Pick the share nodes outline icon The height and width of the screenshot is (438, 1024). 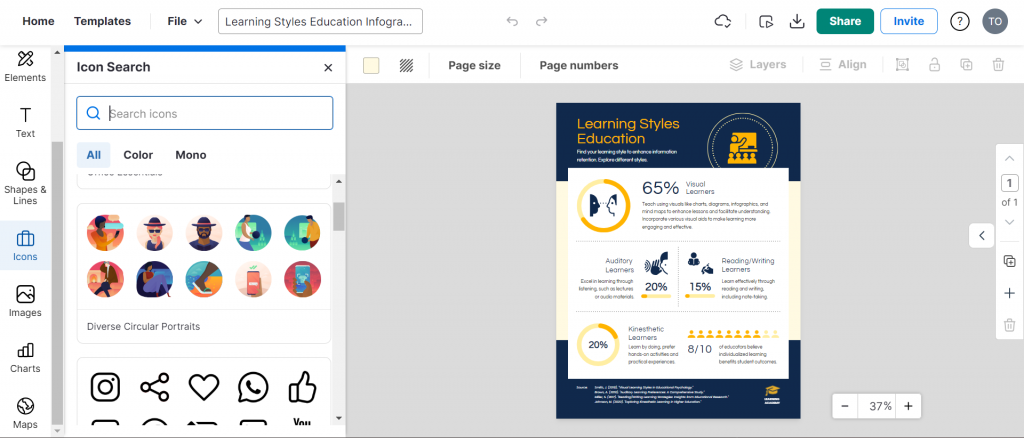click(155, 387)
